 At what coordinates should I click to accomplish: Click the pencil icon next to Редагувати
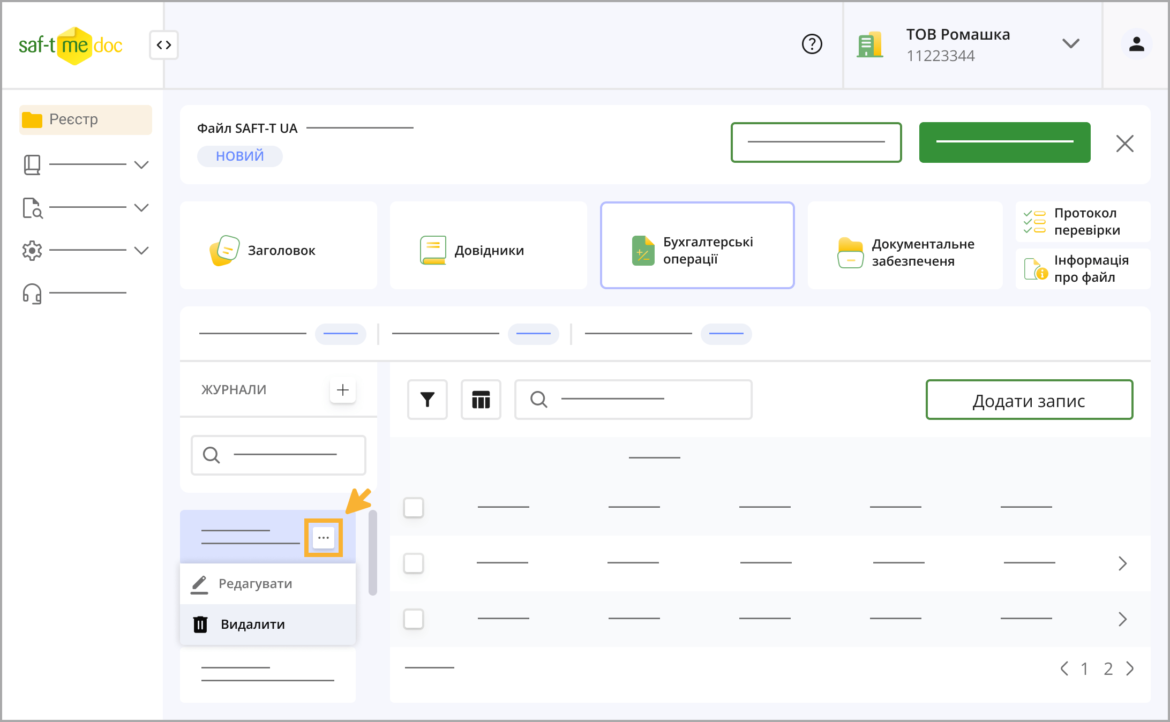point(199,584)
